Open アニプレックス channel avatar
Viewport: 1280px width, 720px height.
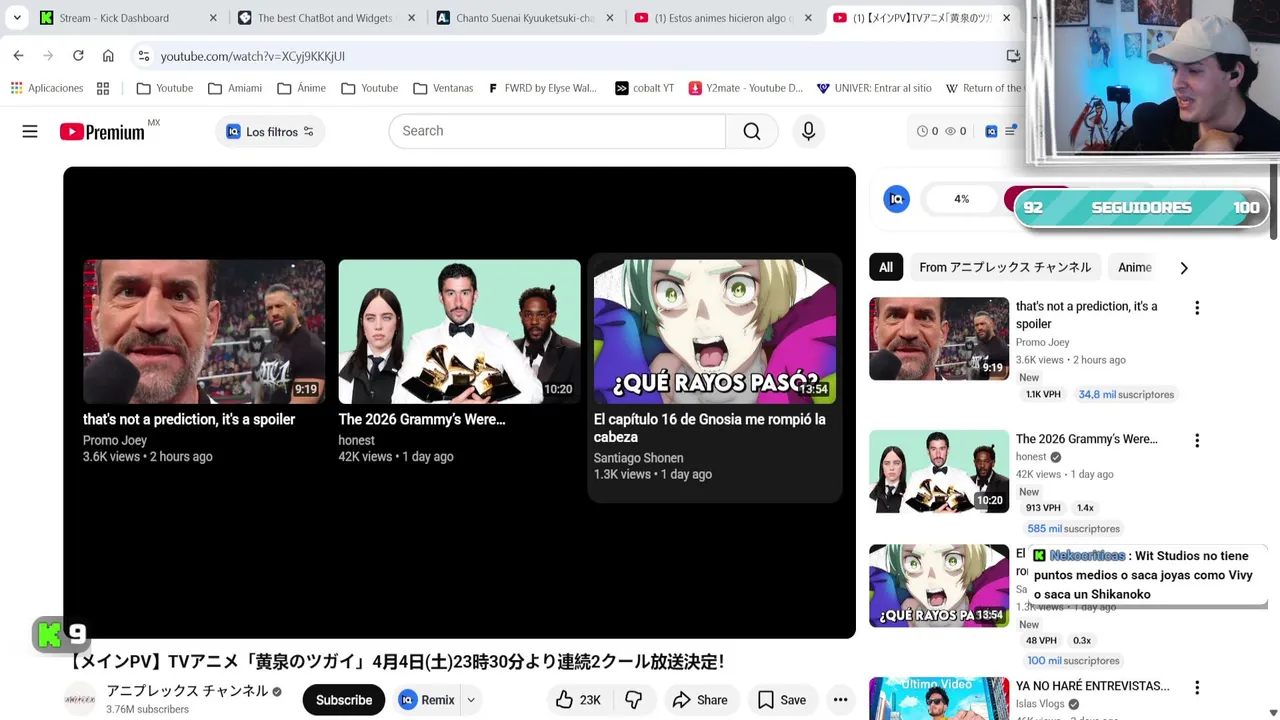pos(80,699)
